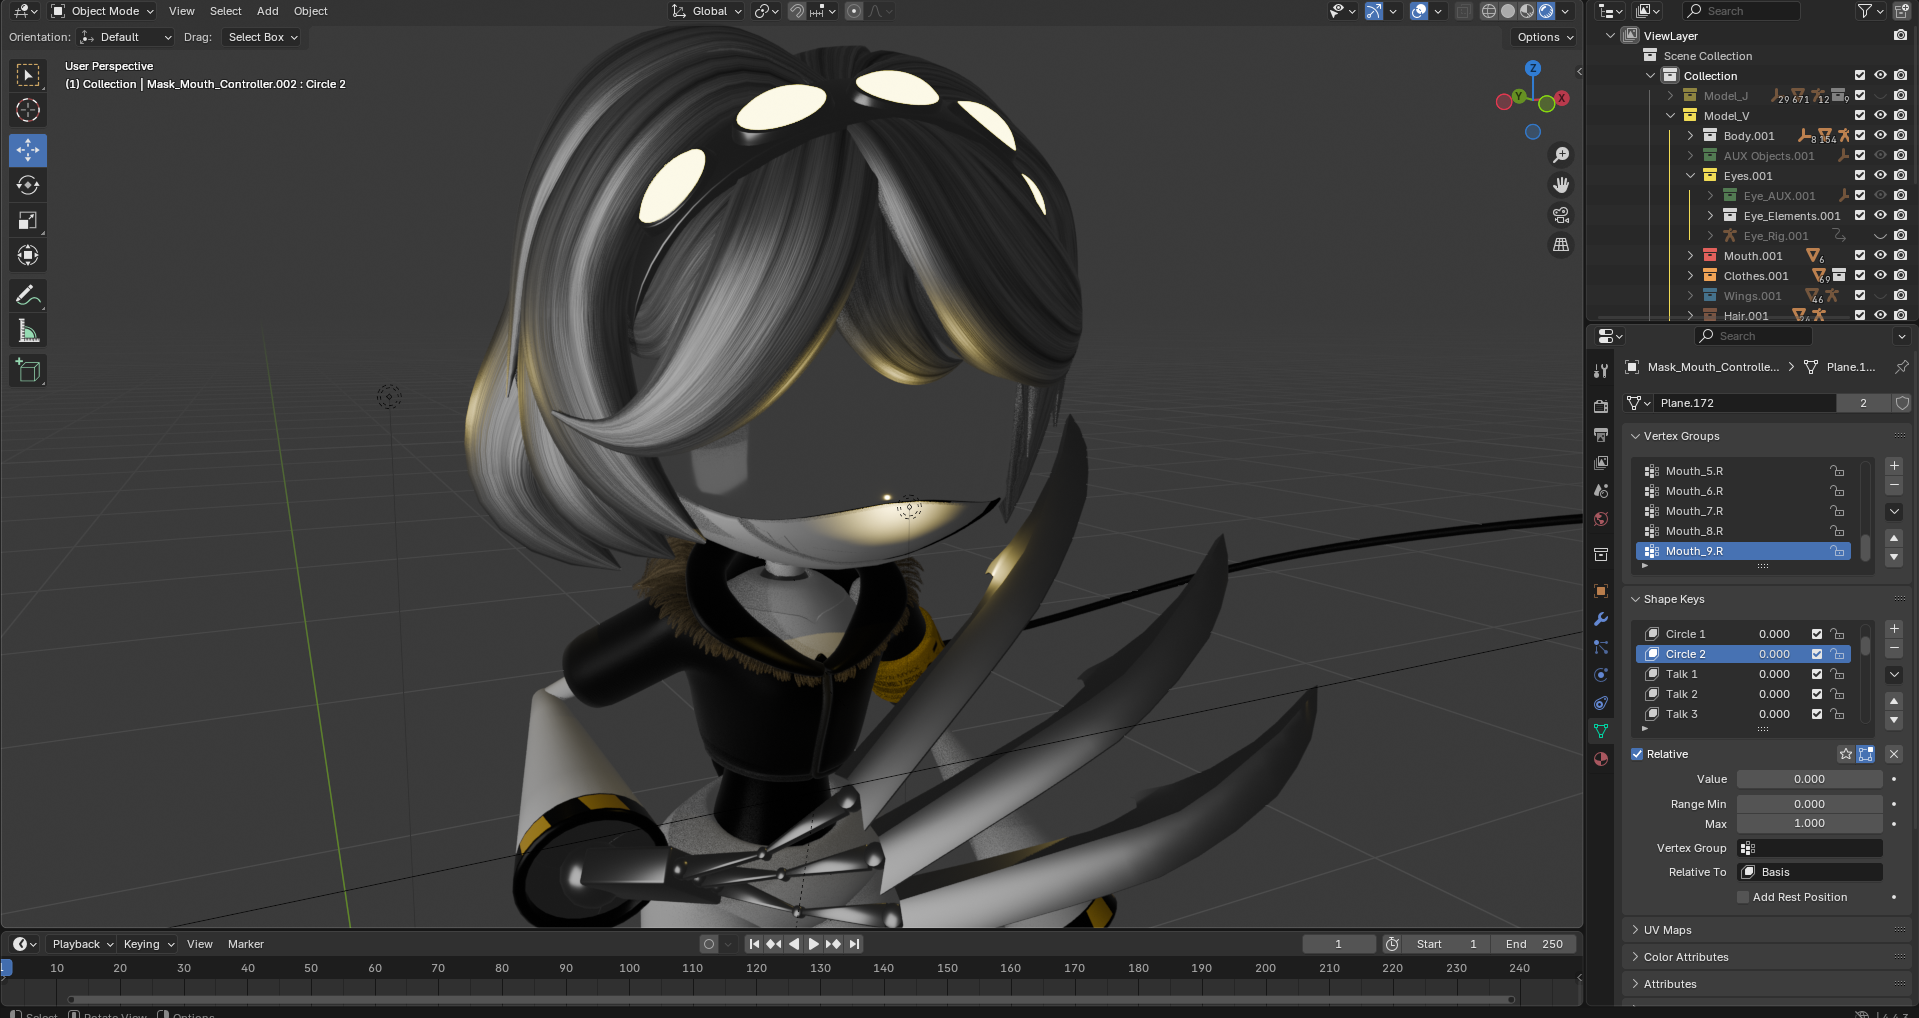This screenshot has height=1018, width=1919.
Task: Uncheck the Circle 2 shape key checkbox
Action: [1817, 654]
